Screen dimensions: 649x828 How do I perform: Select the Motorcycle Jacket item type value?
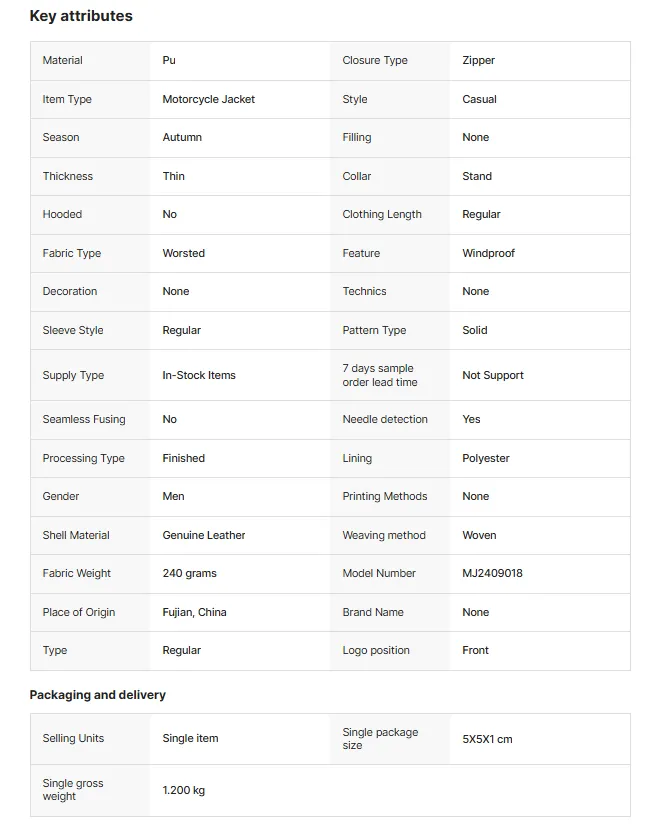[209, 99]
